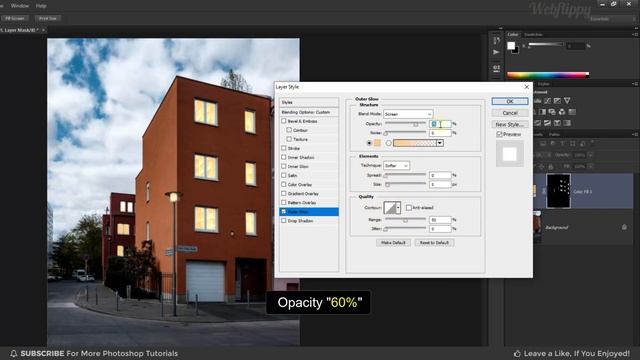Click the outer glow solid color swatch

tap(378, 143)
